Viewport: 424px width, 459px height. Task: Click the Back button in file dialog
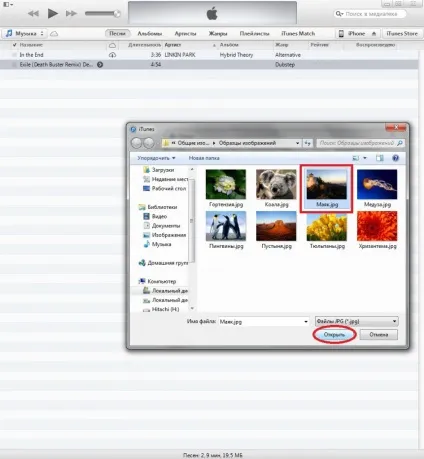coord(137,143)
